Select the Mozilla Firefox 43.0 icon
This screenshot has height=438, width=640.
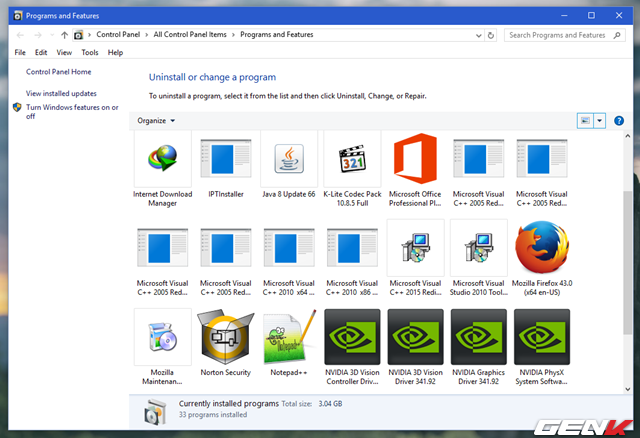pos(542,248)
